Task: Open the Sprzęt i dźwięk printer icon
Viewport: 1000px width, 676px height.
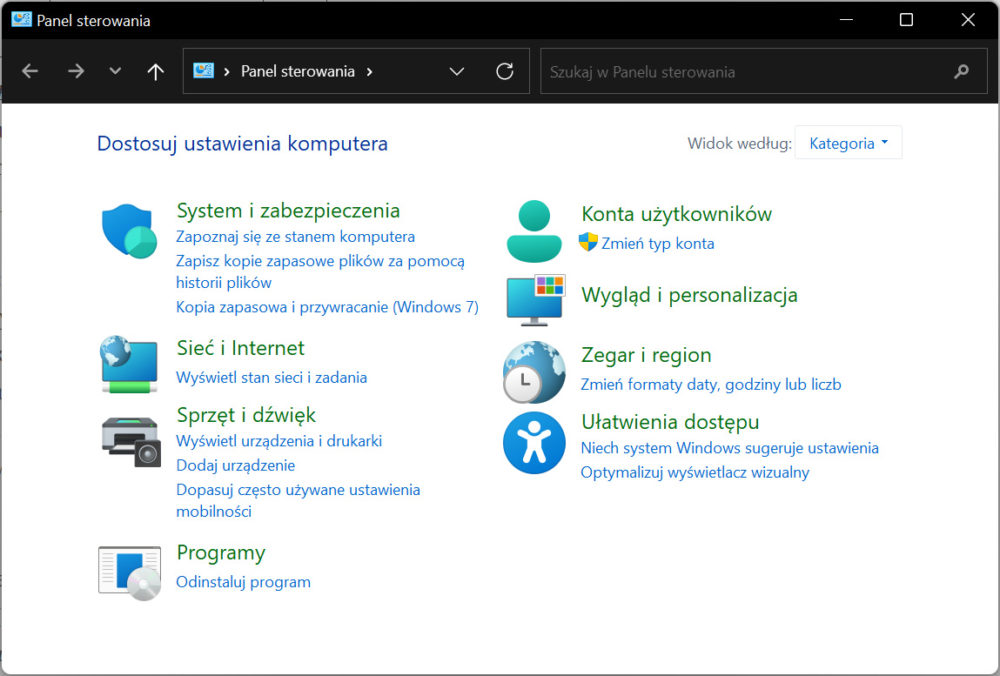Action: click(131, 441)
